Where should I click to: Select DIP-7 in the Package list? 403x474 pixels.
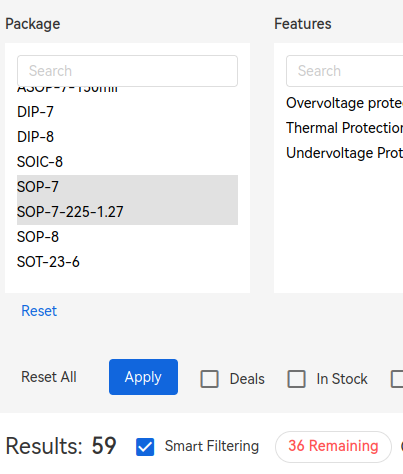pos(127,112)
